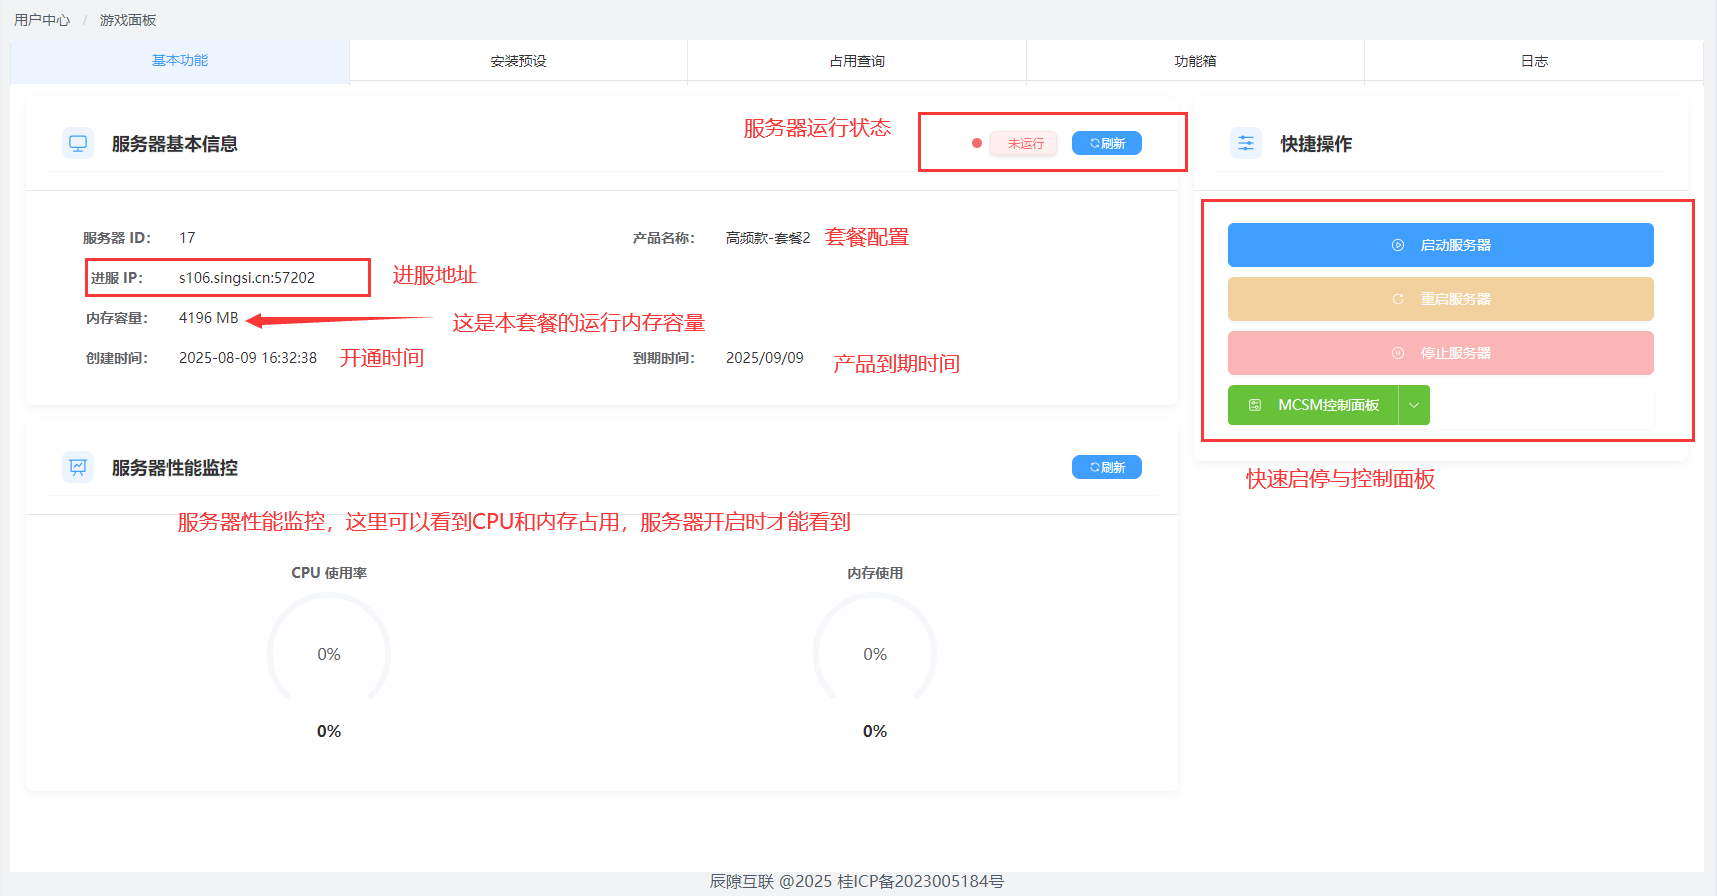Open the 日志 tab
The image size is (1717, 896).
point(1534,61)
